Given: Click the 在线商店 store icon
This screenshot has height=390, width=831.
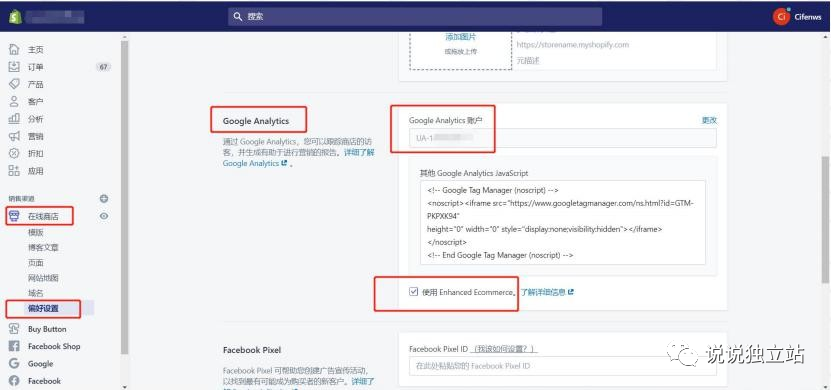Looking at the screenshot, I should tap(14, 216).
